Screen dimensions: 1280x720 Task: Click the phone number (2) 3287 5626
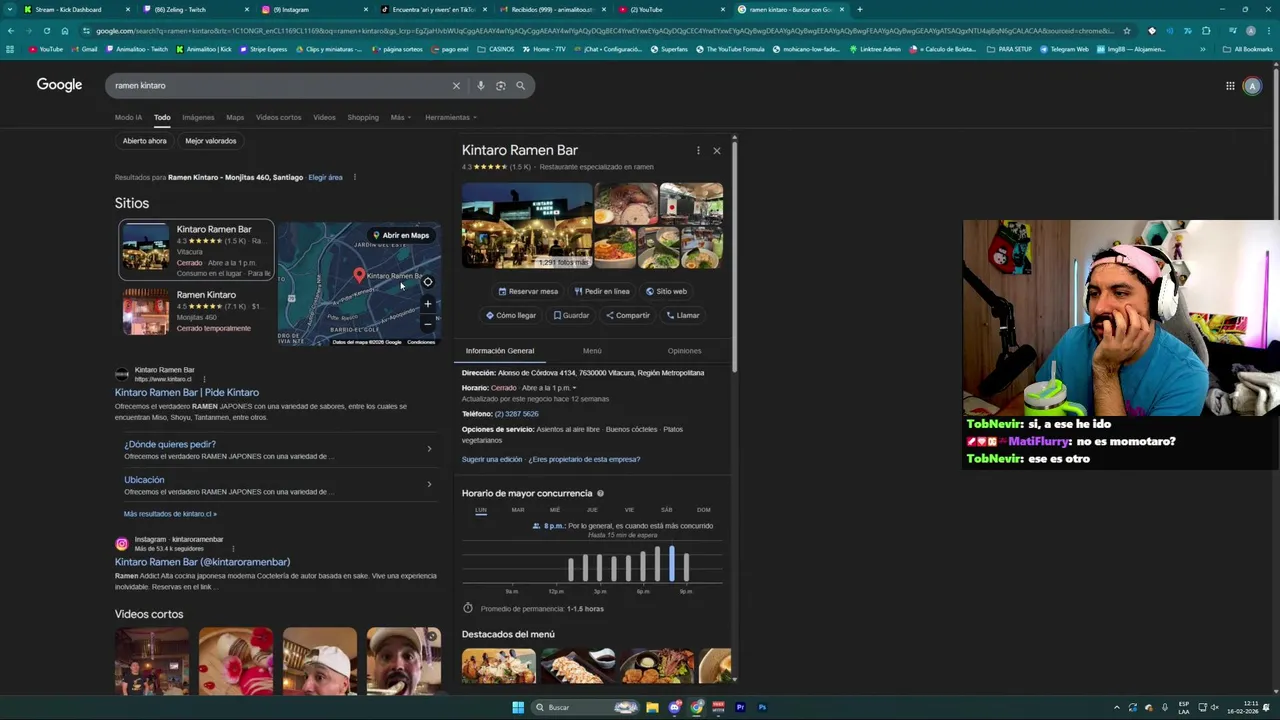pos(516,414)
